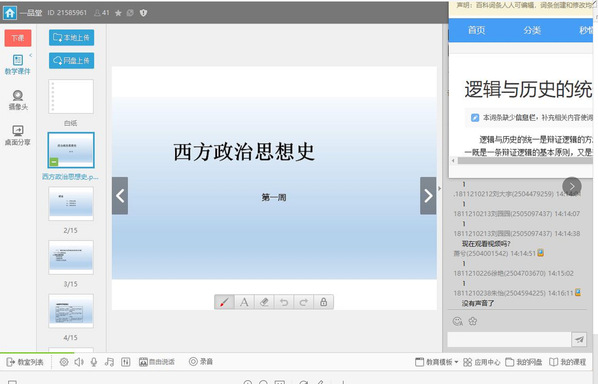Click the redo arrow in drawing toolbar

click(304, 302)
